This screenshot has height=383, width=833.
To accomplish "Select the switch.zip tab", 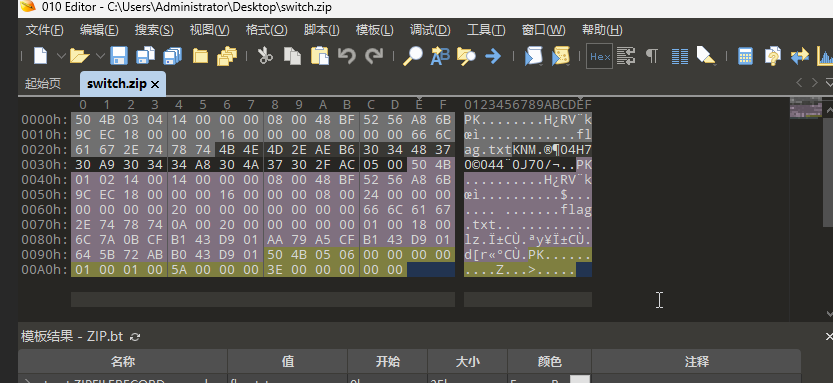I will pos(116,84).
